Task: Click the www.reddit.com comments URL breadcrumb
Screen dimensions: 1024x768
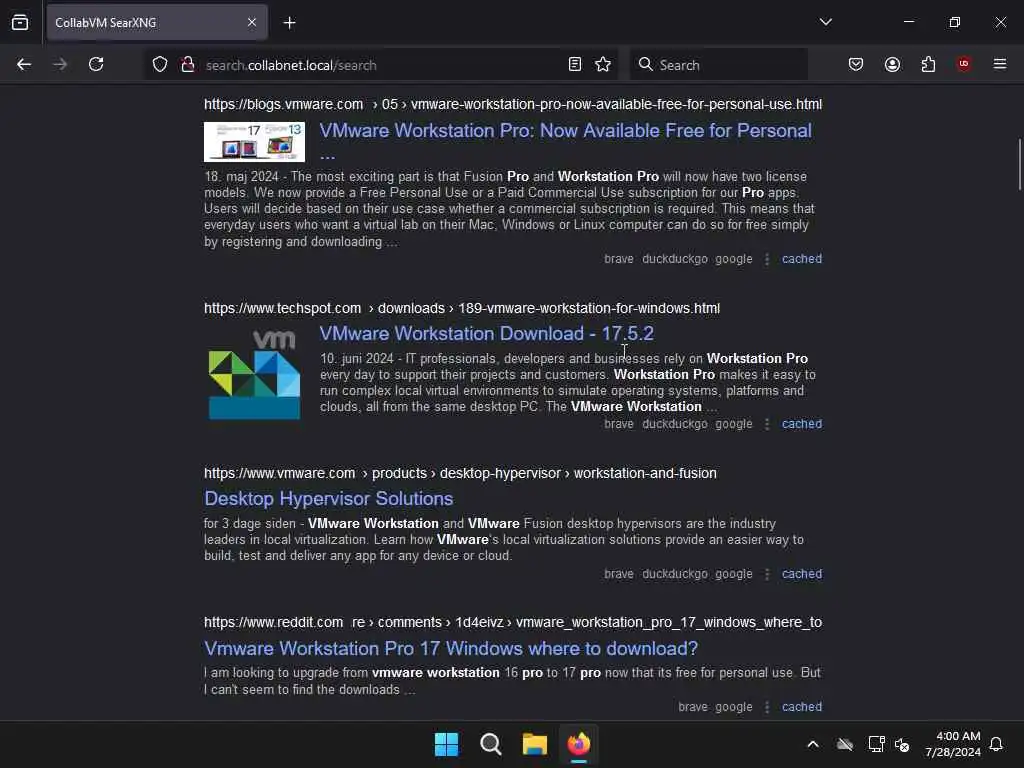Action: point(513,622)
